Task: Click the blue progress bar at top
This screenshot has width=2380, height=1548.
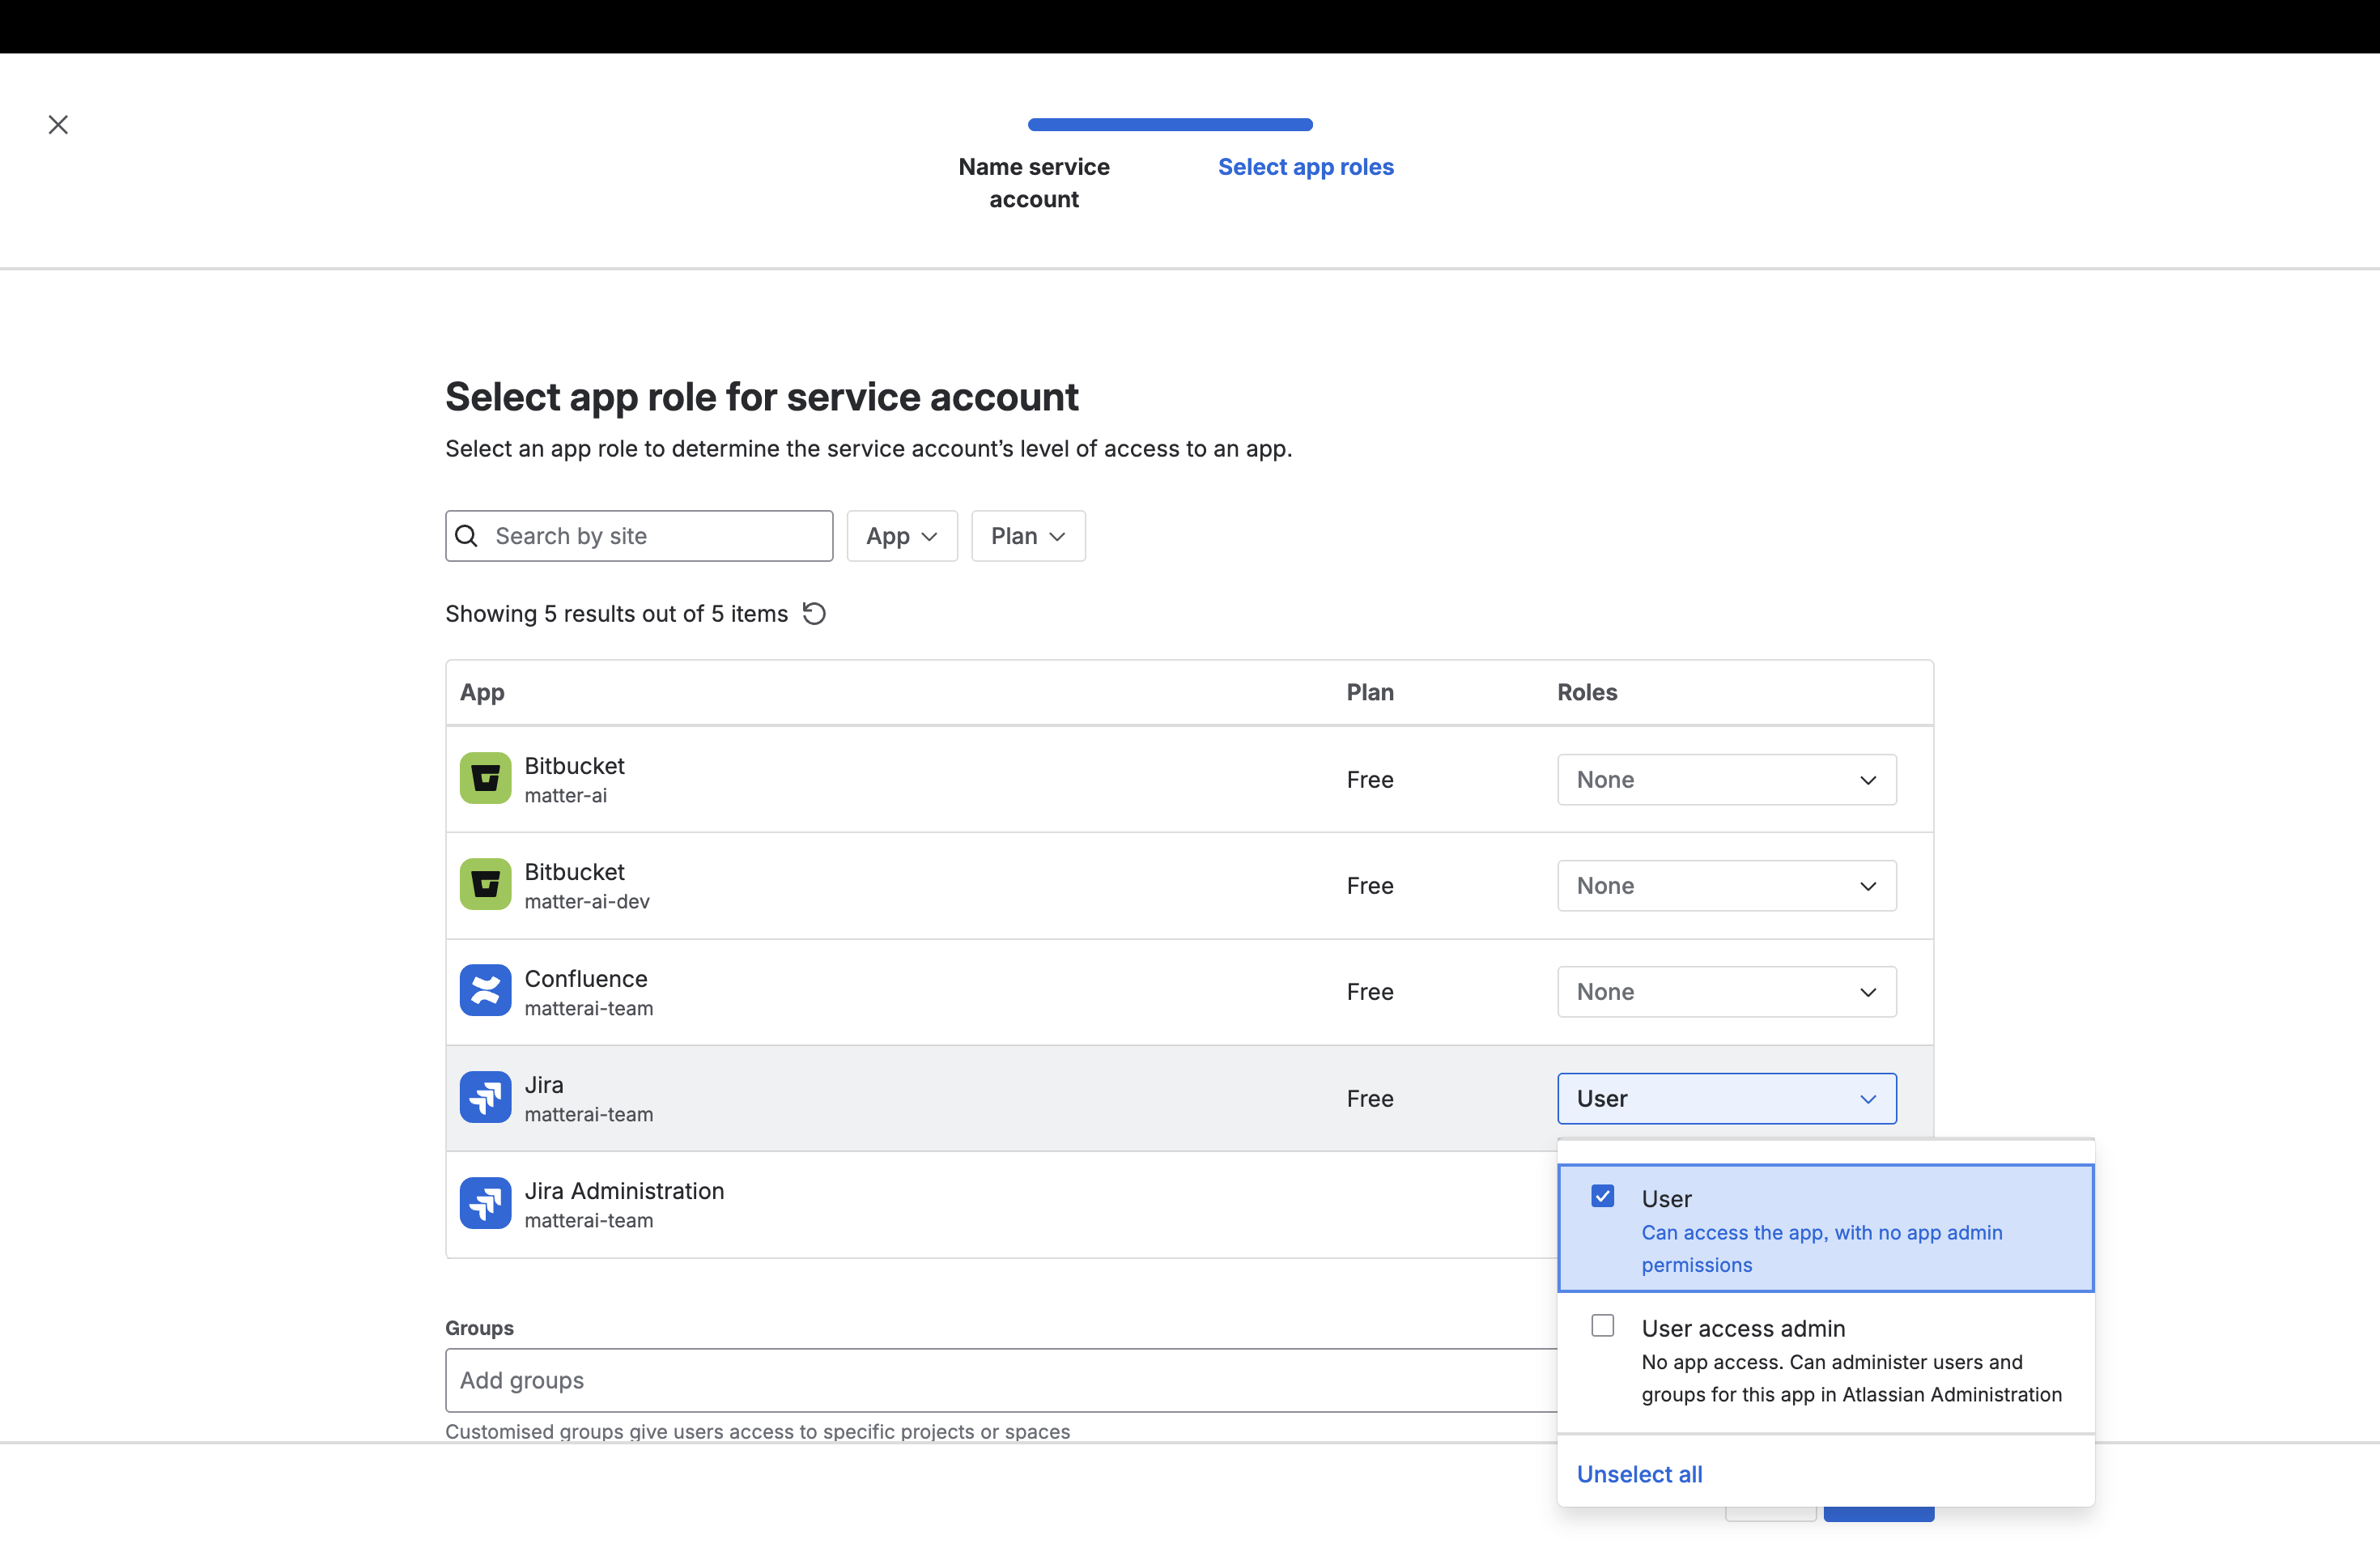Action: pyautogui.click(x=1169, y=124)
